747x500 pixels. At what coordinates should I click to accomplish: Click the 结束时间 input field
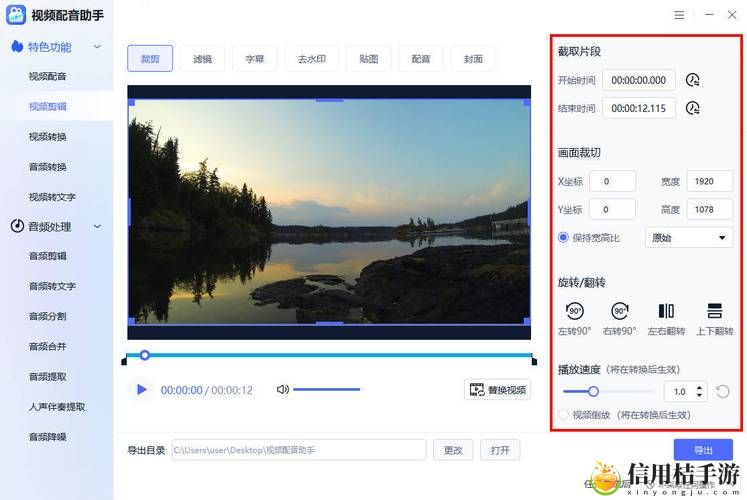[x=639, y=108]
